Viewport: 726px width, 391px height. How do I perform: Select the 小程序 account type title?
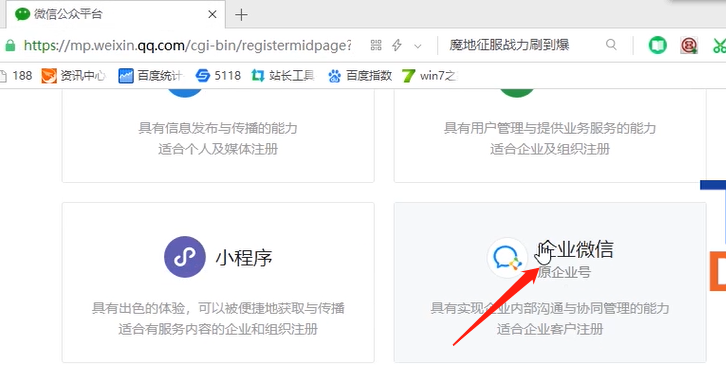(244, 258)
